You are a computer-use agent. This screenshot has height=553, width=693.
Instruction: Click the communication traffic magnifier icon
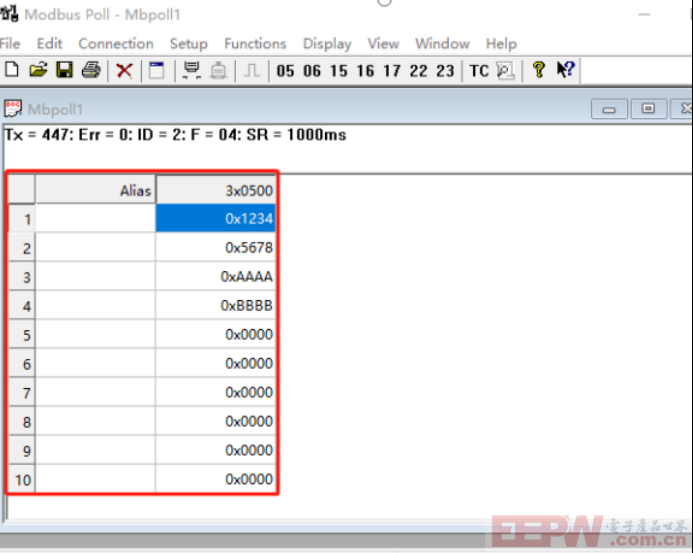click(x=505, y=70)
